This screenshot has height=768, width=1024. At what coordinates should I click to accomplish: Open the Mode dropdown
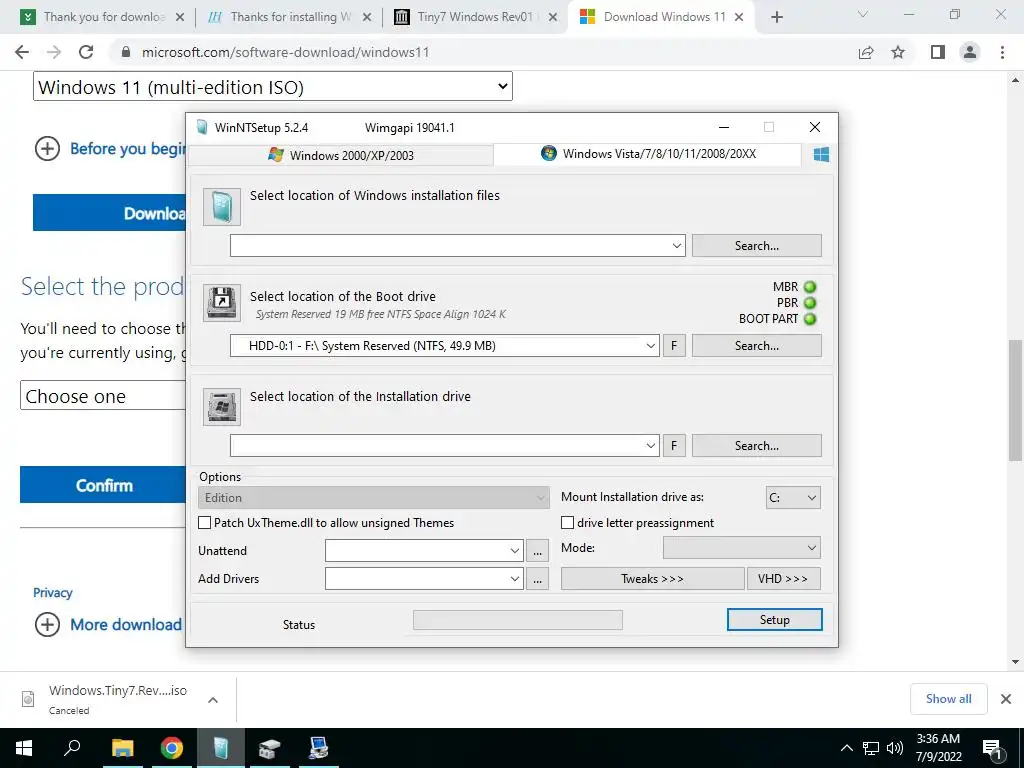(741, 548)
